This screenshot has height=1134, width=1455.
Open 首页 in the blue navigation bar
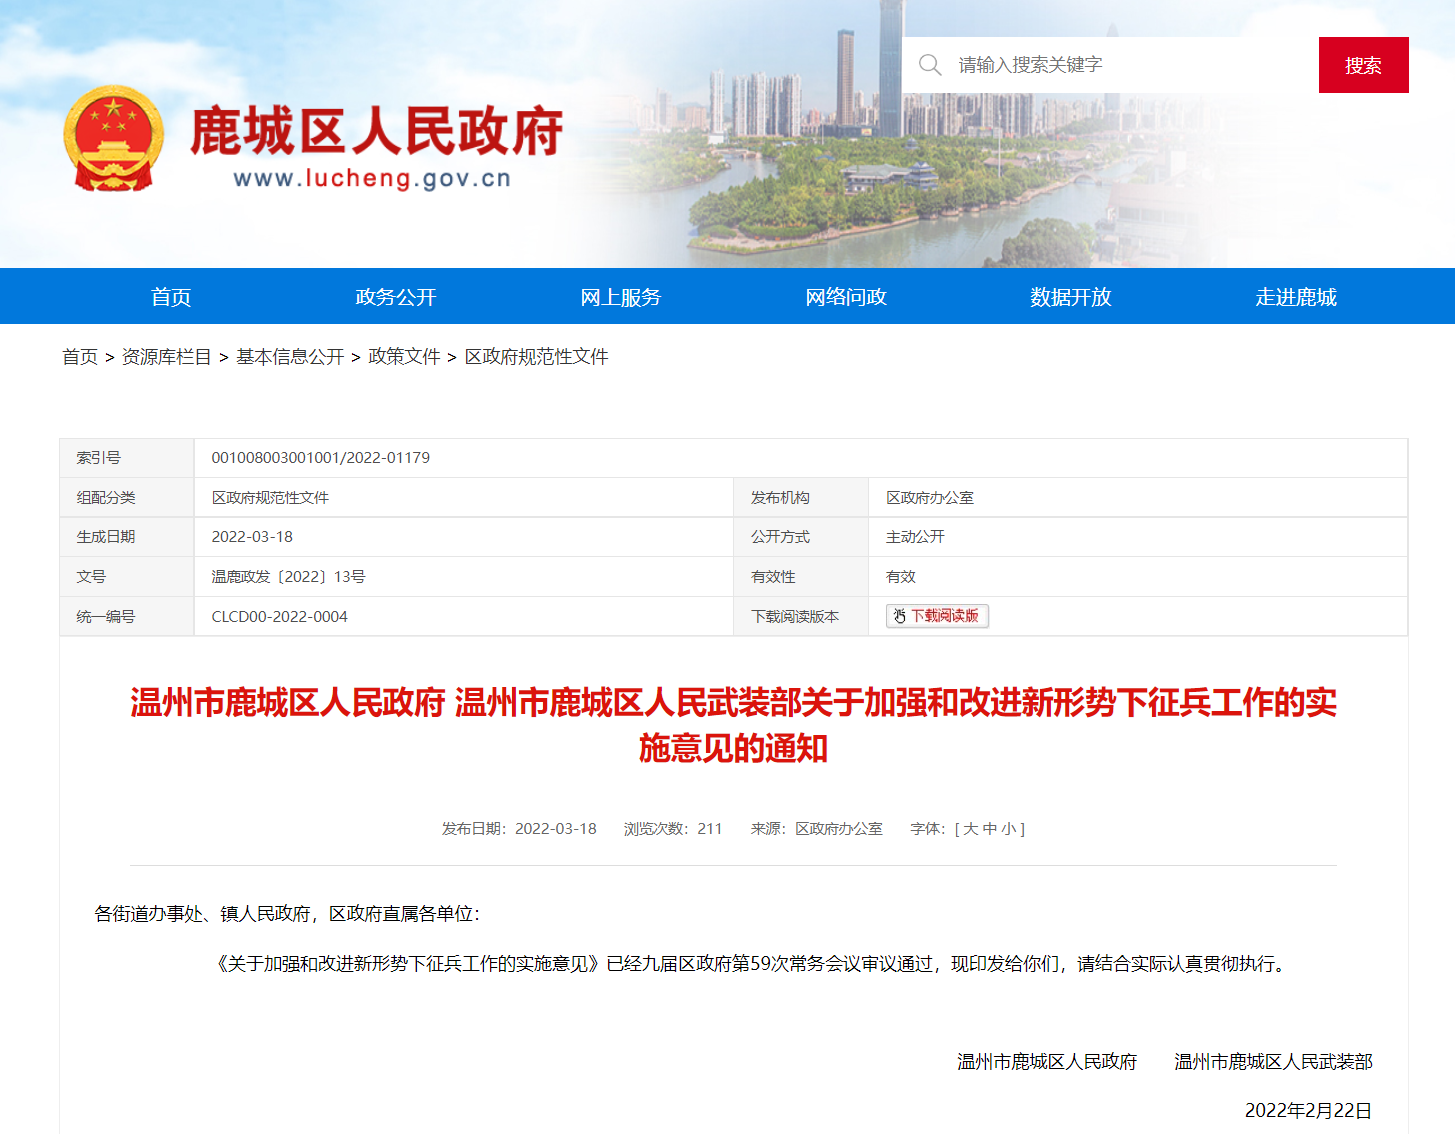pos(171,297)
